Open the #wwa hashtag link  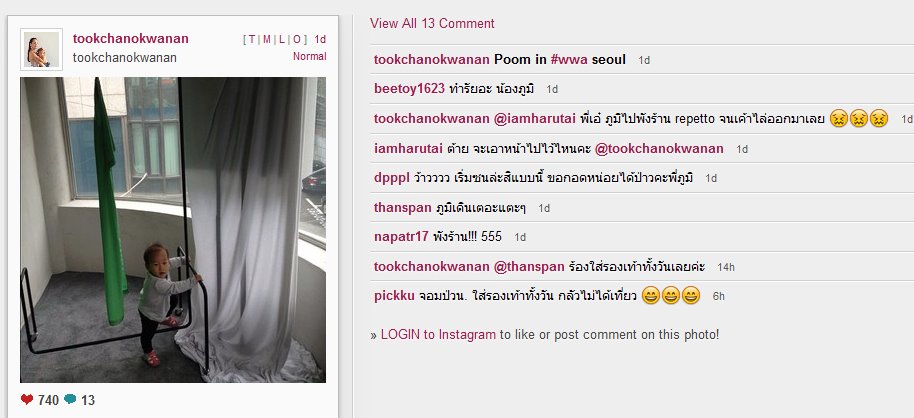(569, 59)
